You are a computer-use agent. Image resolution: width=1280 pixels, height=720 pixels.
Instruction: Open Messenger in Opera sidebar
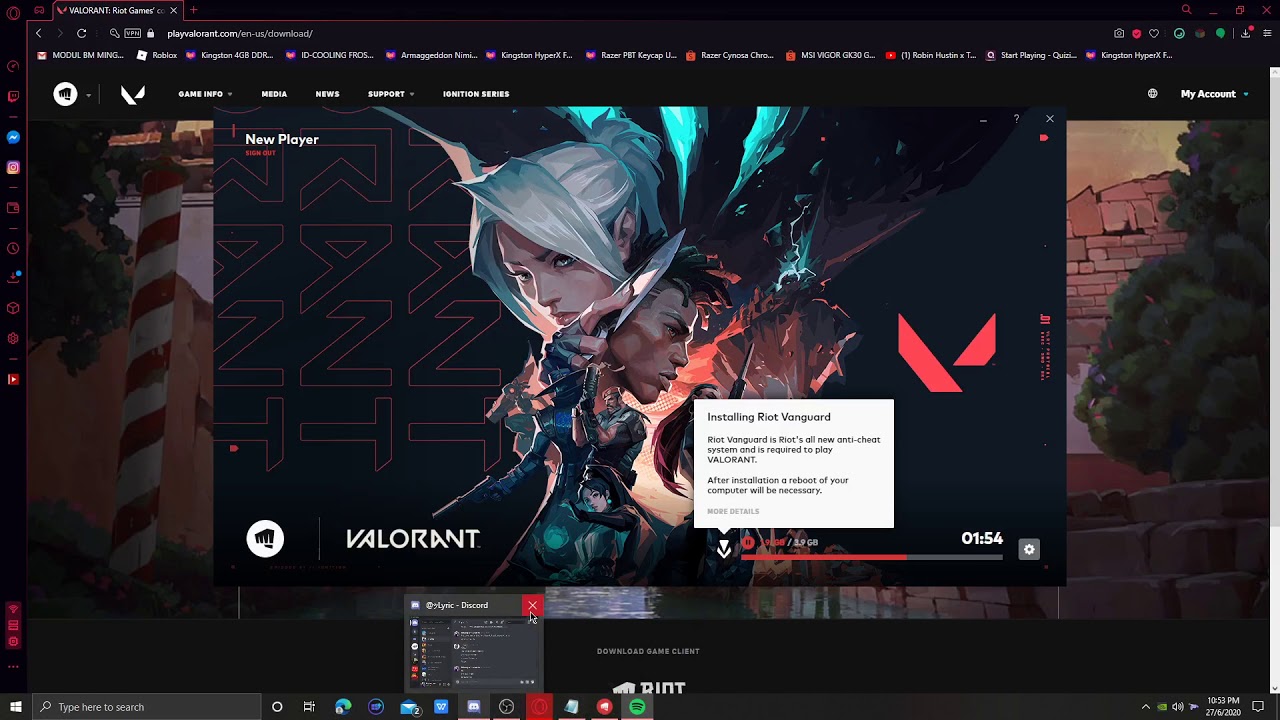13,137
